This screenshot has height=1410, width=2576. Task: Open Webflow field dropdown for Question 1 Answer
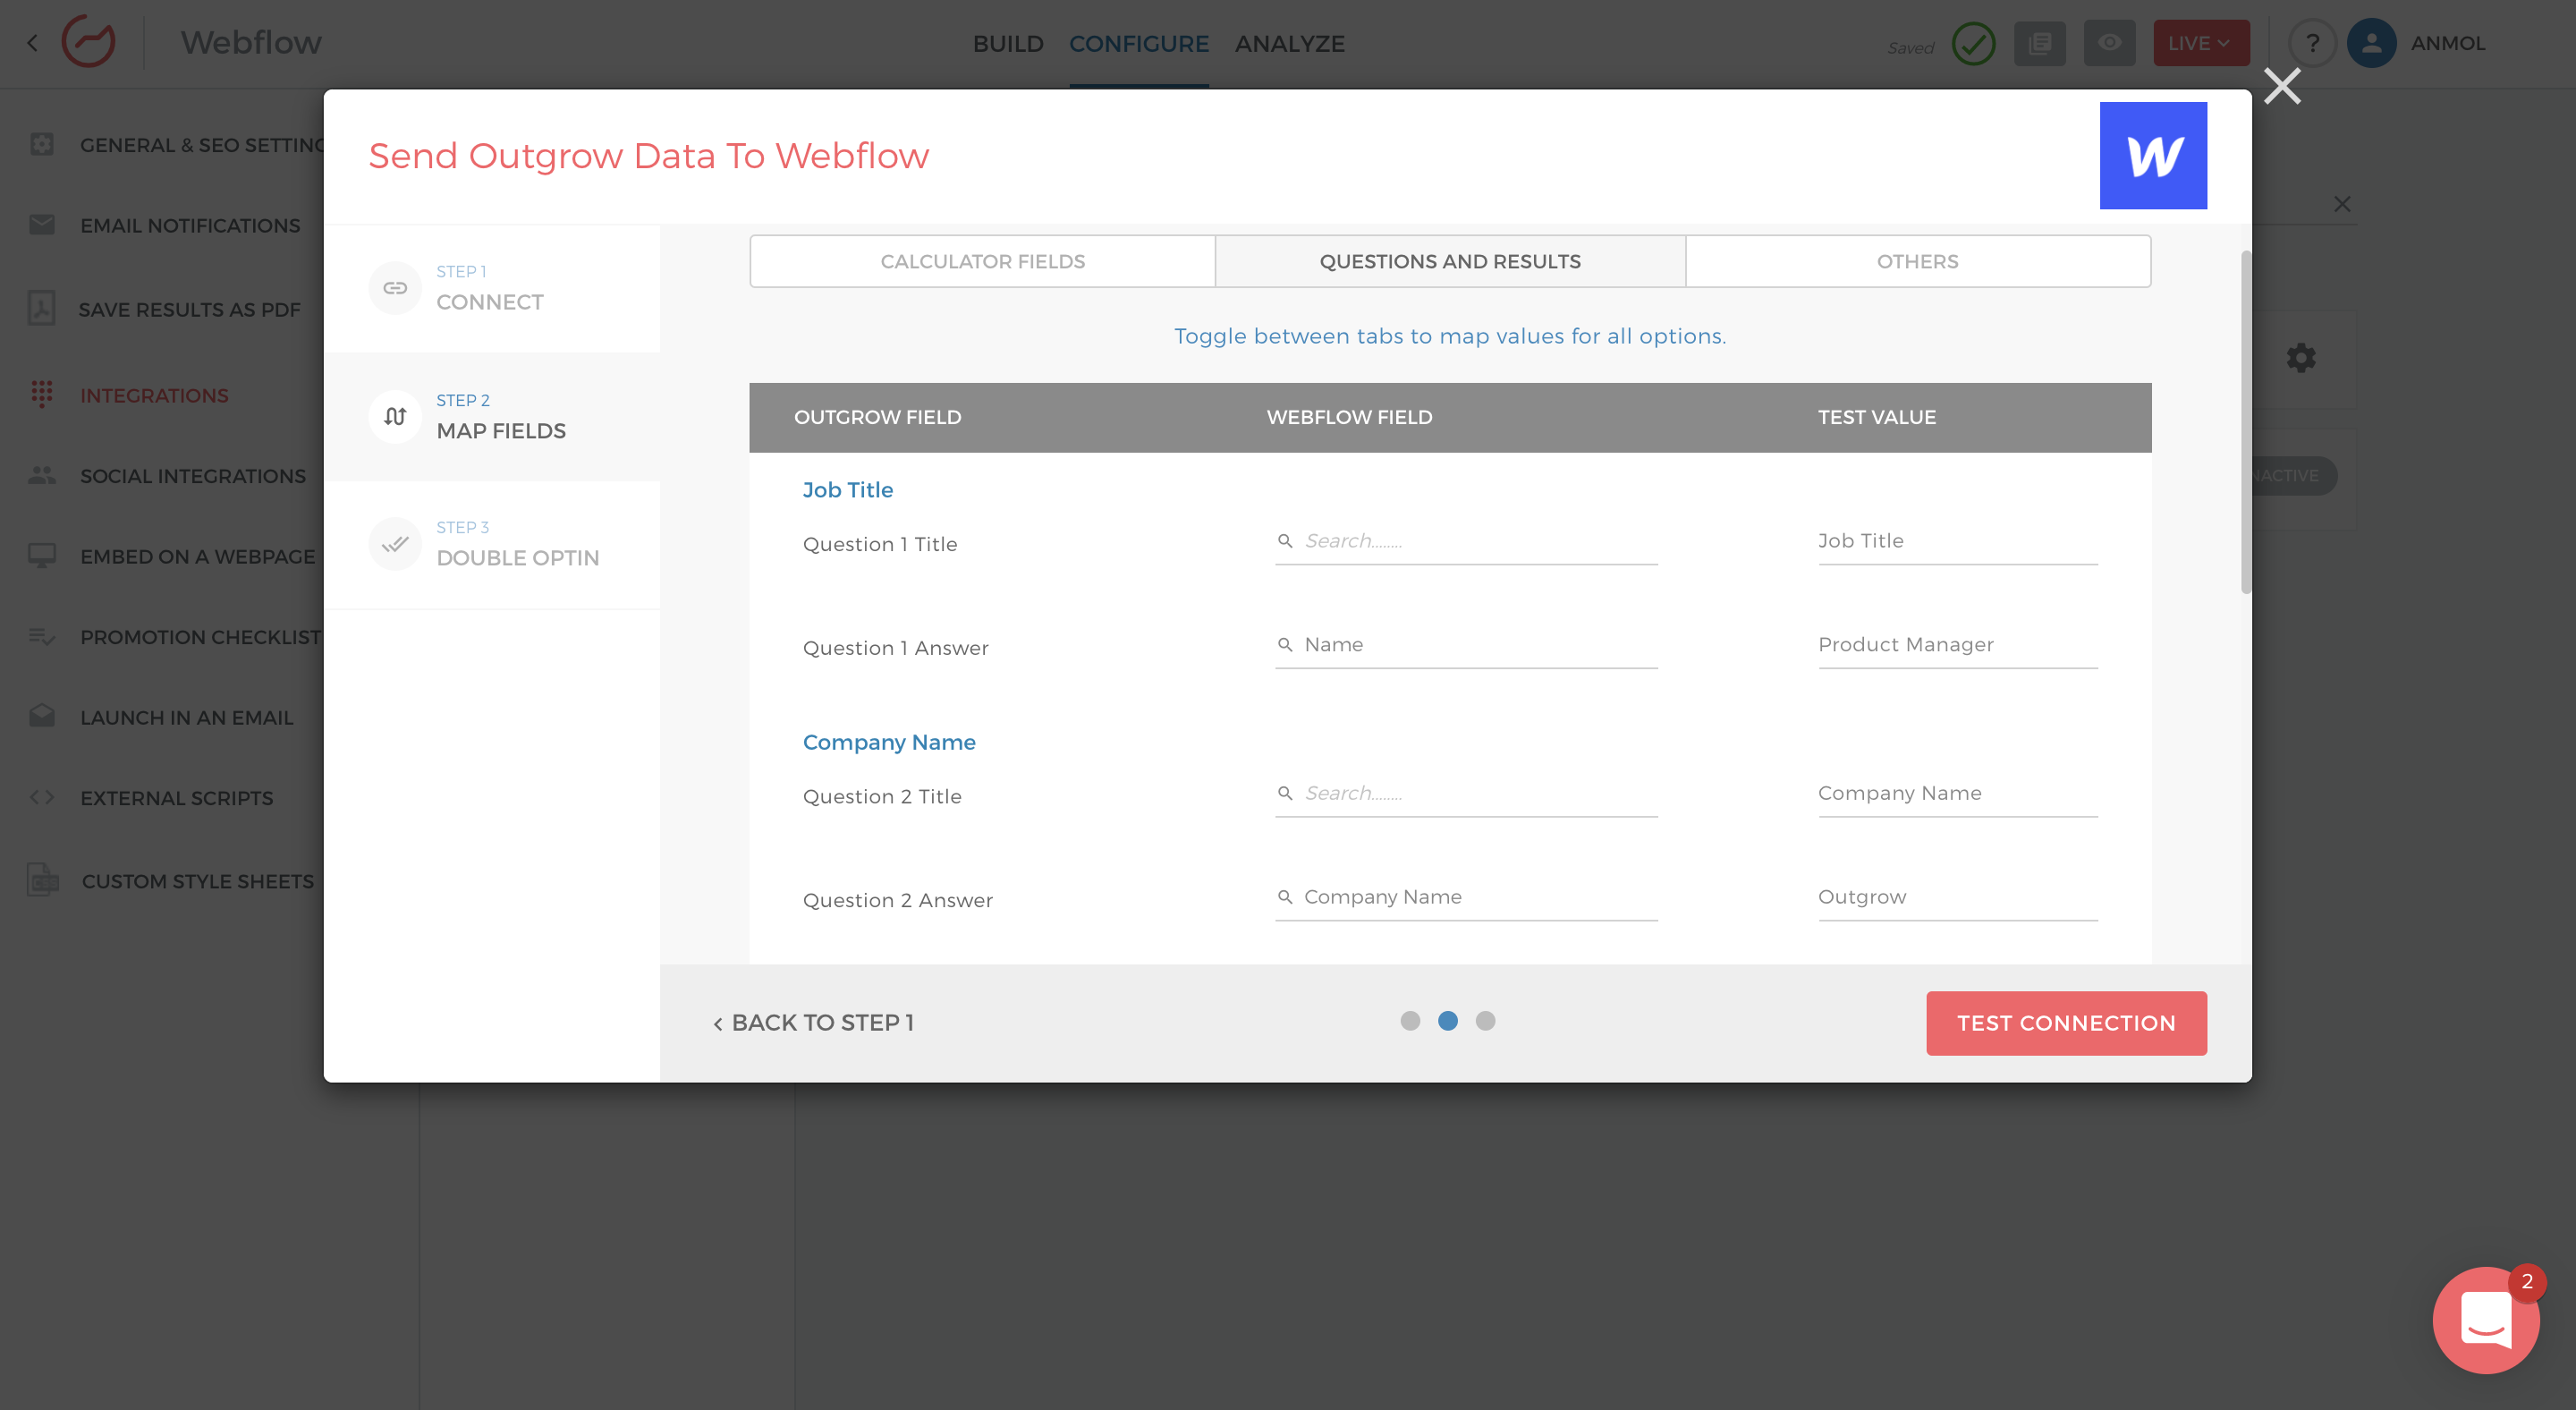[1465, 645]
